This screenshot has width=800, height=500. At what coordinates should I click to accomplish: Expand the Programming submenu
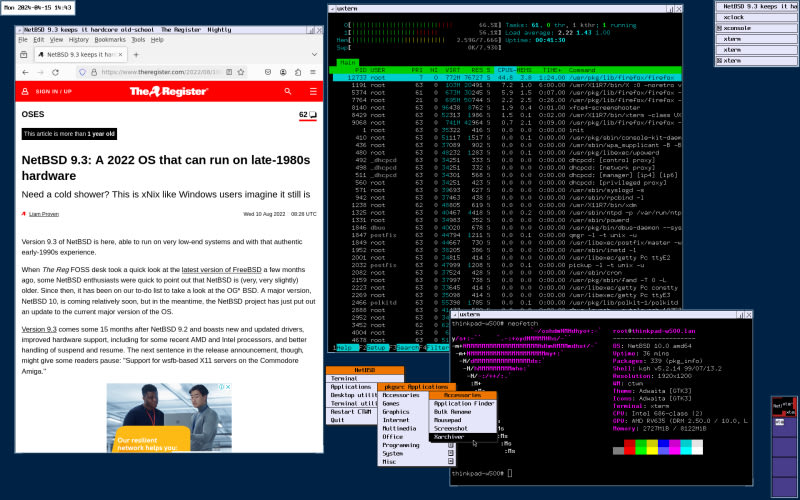400,444
